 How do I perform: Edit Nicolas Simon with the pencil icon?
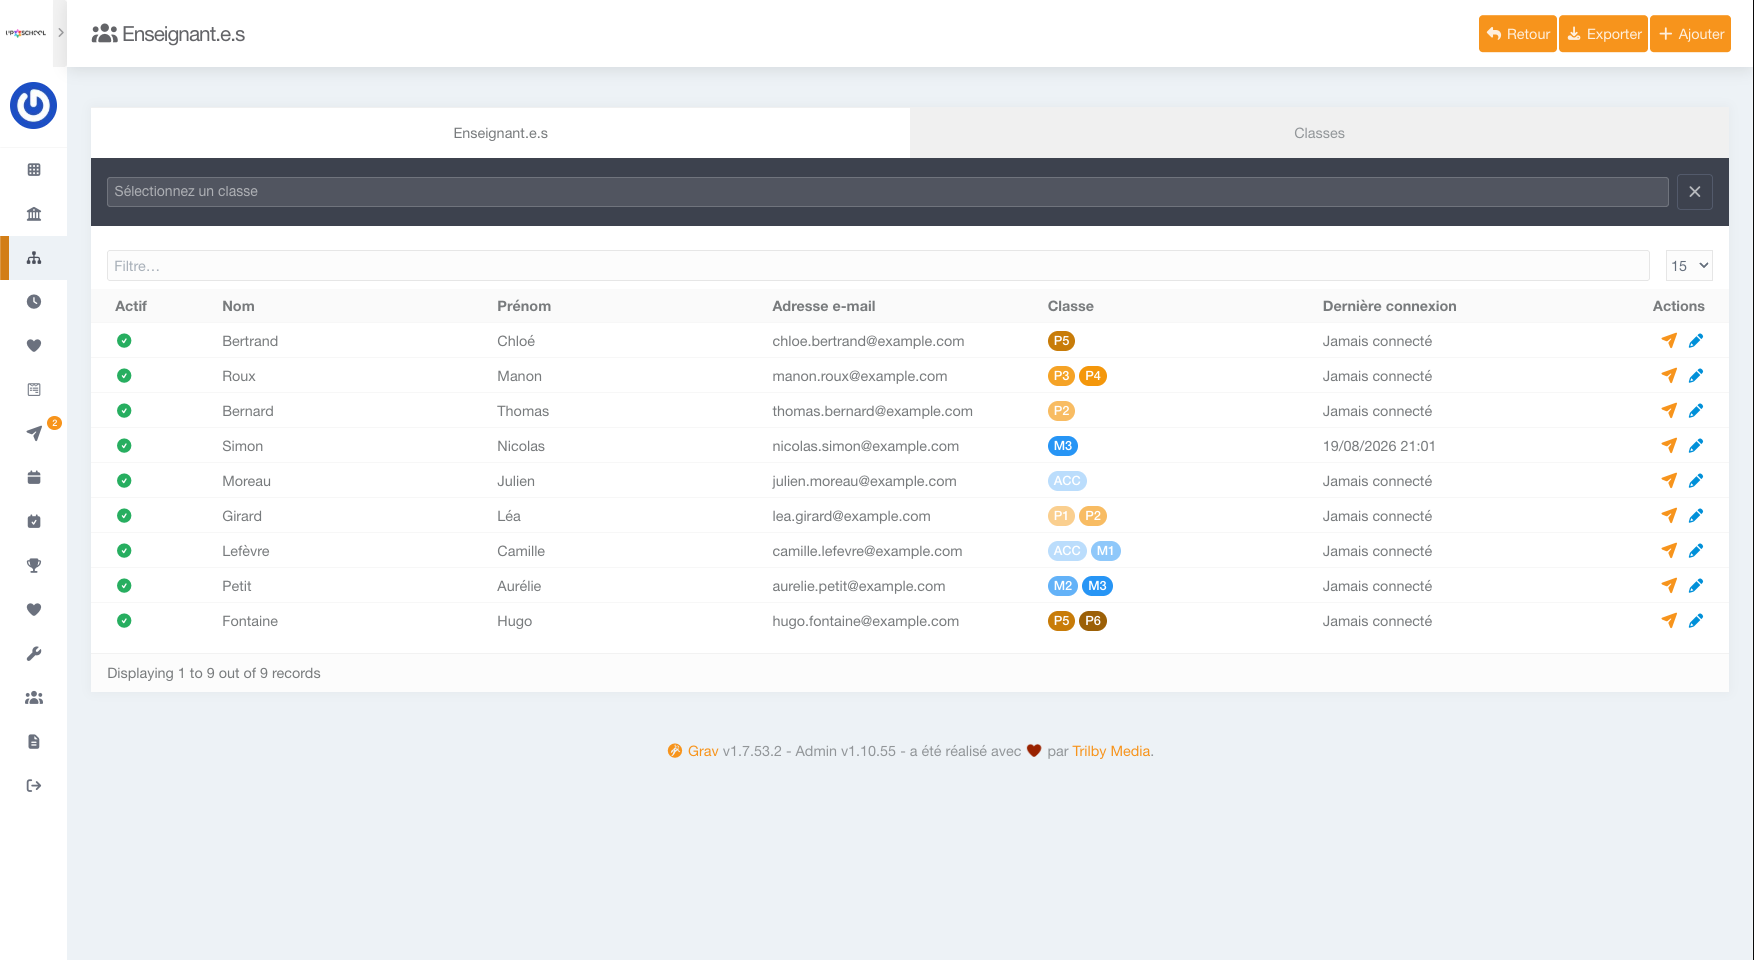(1696, 446)
